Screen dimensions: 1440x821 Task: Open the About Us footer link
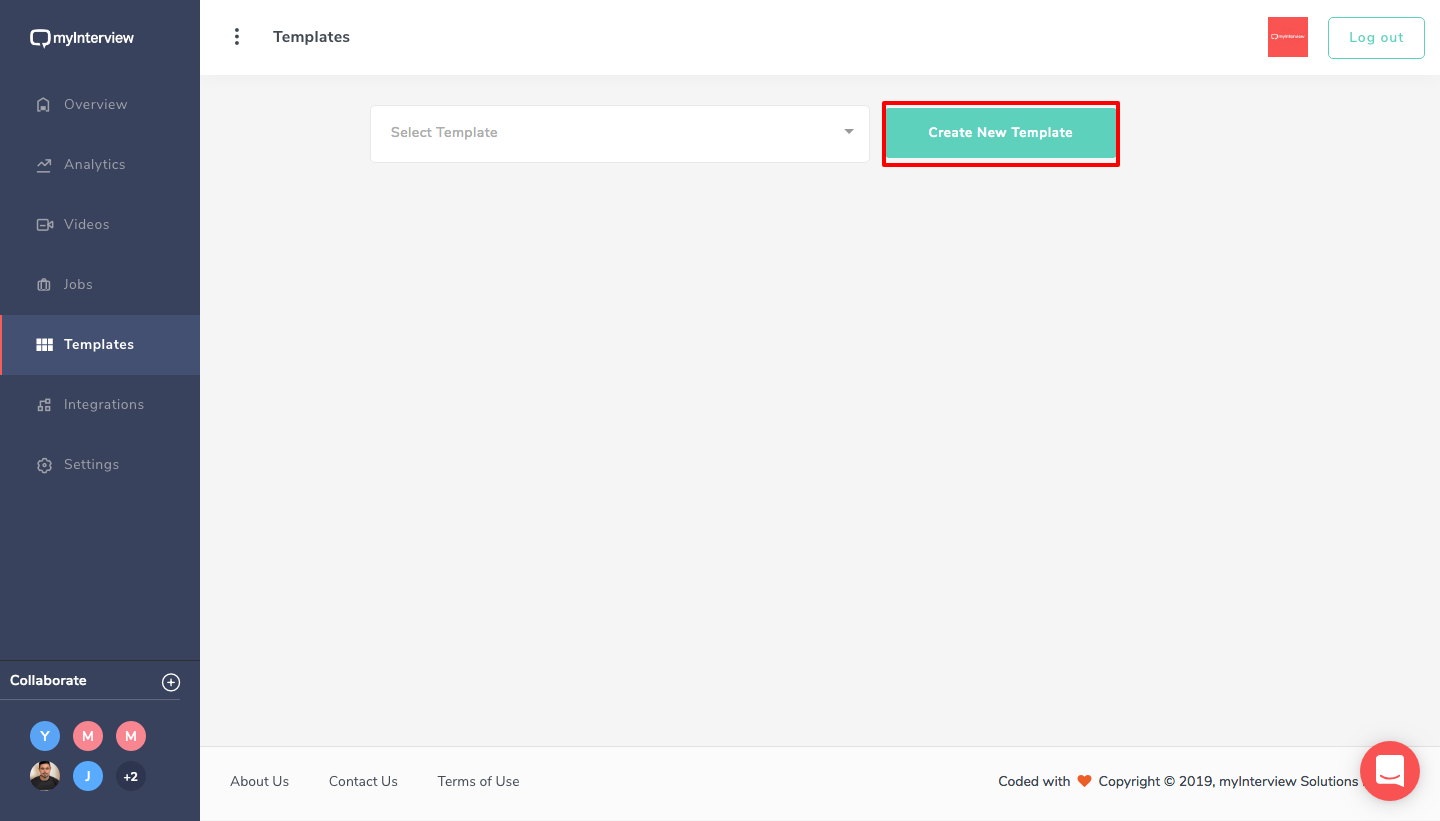[259, 781]
